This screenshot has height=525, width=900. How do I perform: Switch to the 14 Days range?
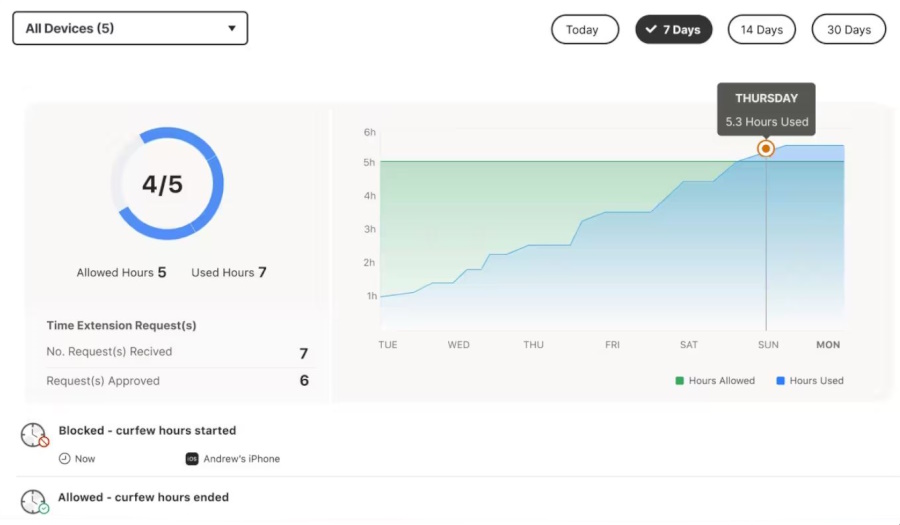762,29
